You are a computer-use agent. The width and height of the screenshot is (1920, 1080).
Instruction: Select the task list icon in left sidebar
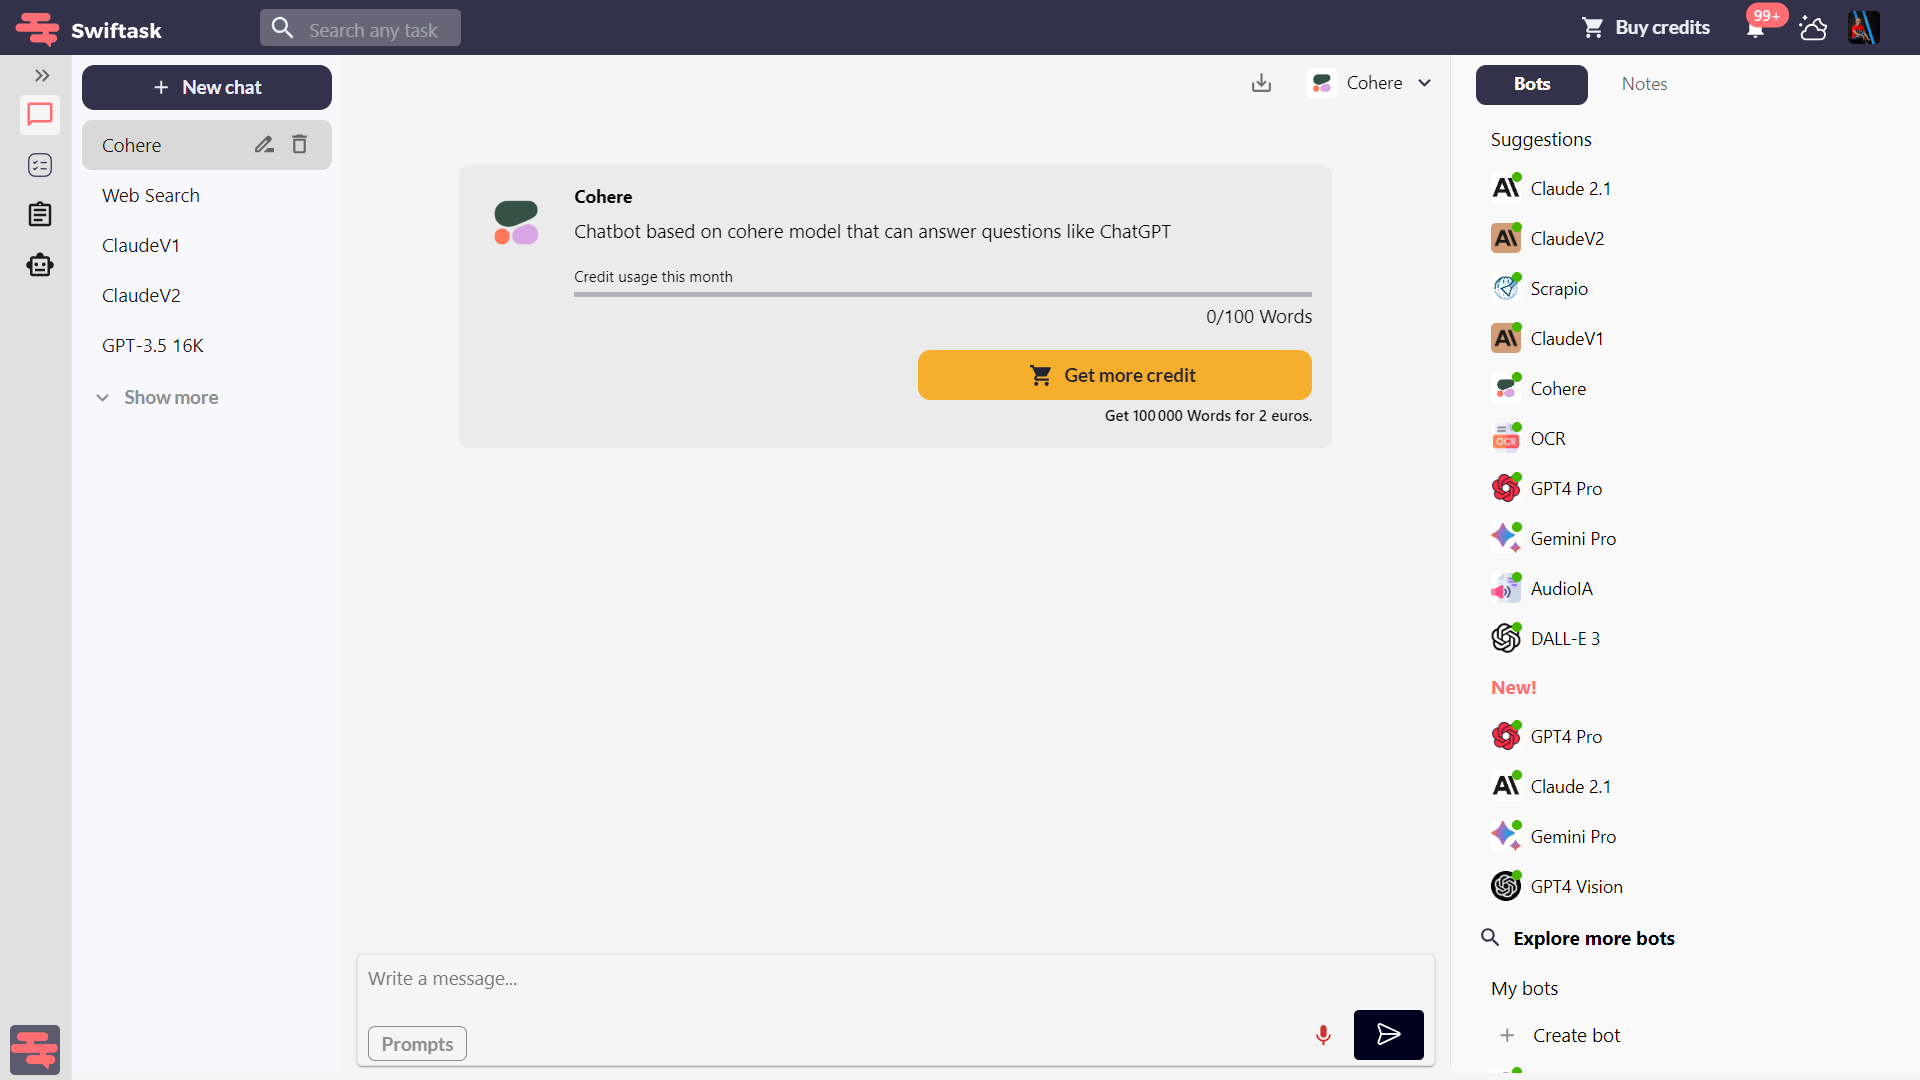tap(40, 165)
